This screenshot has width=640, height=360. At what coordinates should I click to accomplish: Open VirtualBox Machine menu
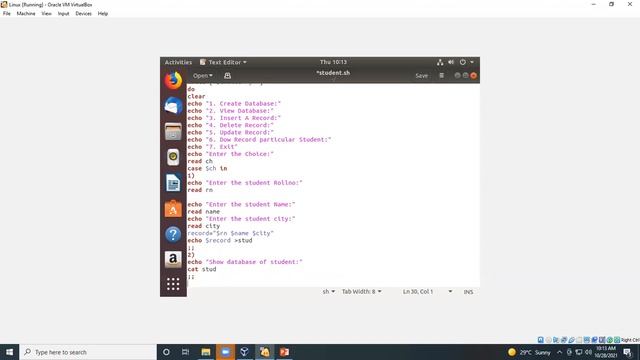[26, 13]
